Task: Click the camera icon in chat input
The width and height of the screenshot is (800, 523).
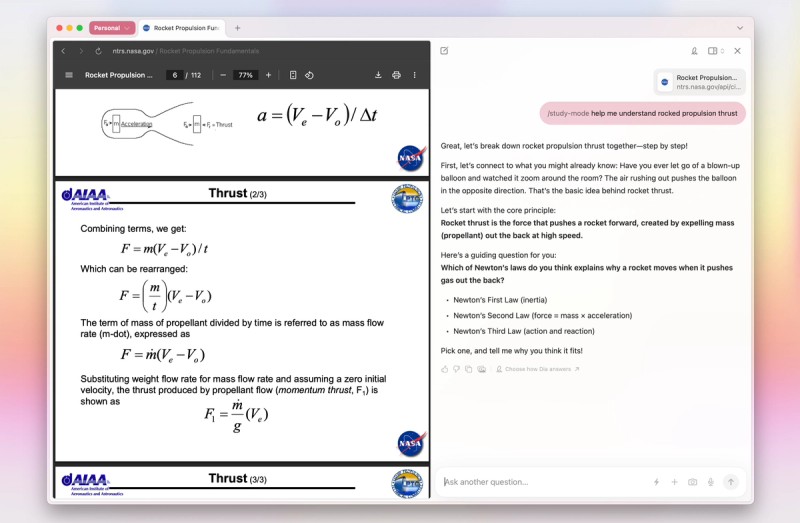Action: 692,482
